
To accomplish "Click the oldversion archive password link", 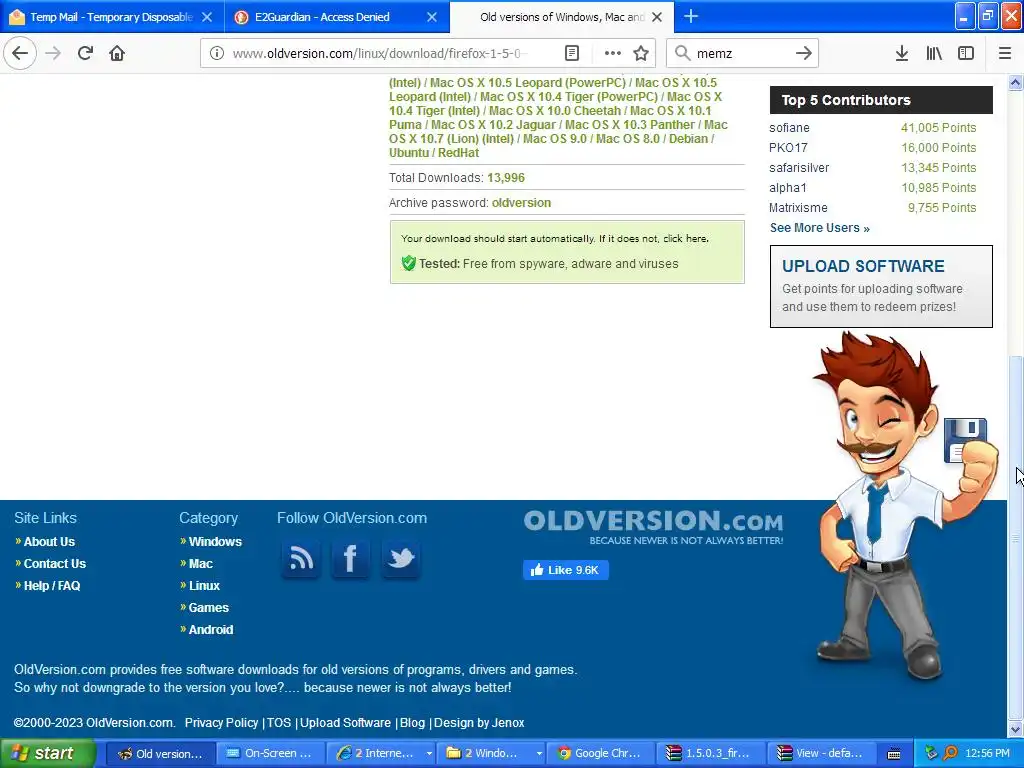I will (x=521, y=202).
